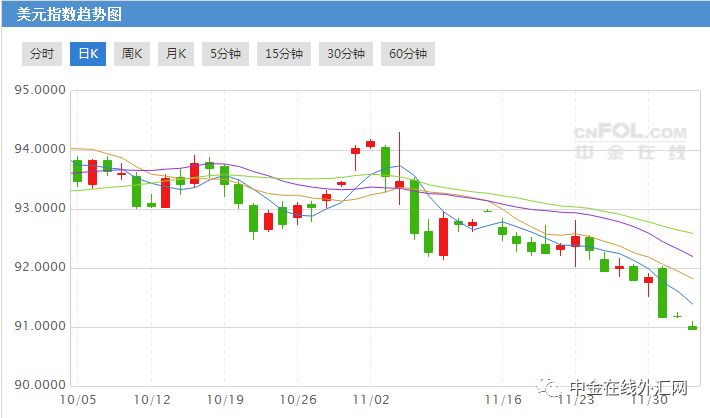Click the 90.0000 y-axis label

pyautogui.click(x=40, y=385)
